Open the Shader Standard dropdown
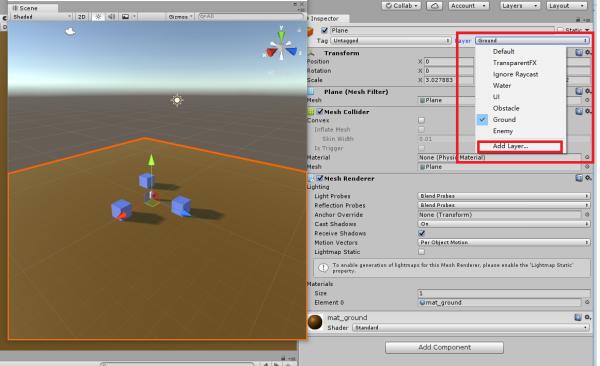Image resolution: width=600 pixels, height=366 pixels. pos(471,328)
